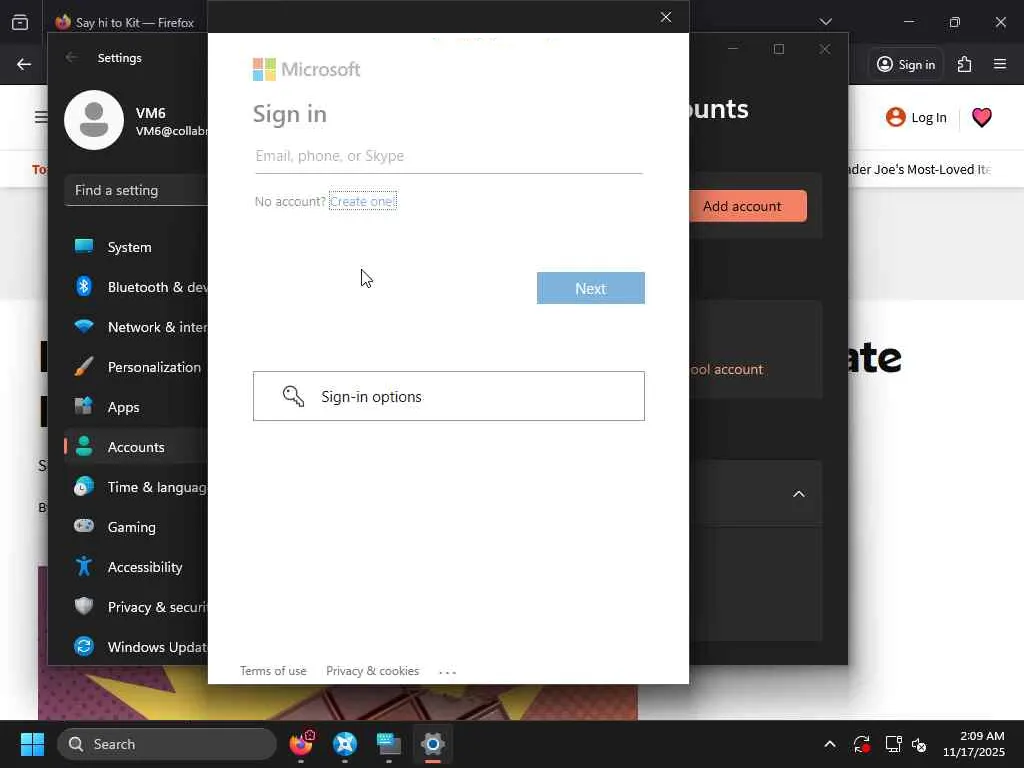Image resolution: width=1024 pixels, height=768 pixels.
Task: Click the System monitor icon in sidebar
Action: coord(84,246)
